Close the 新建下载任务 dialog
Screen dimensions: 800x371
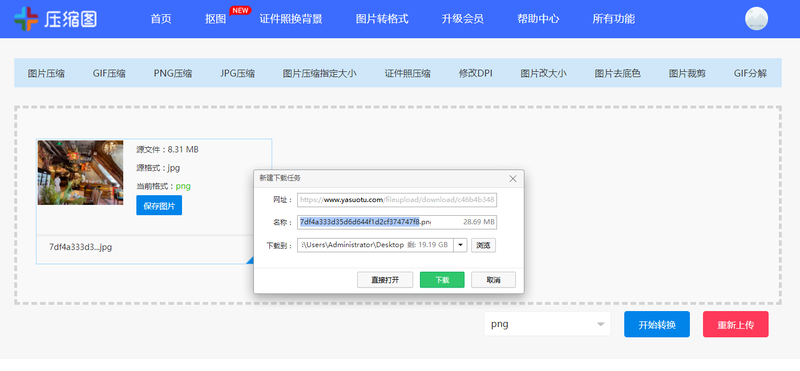coord(513,179)
